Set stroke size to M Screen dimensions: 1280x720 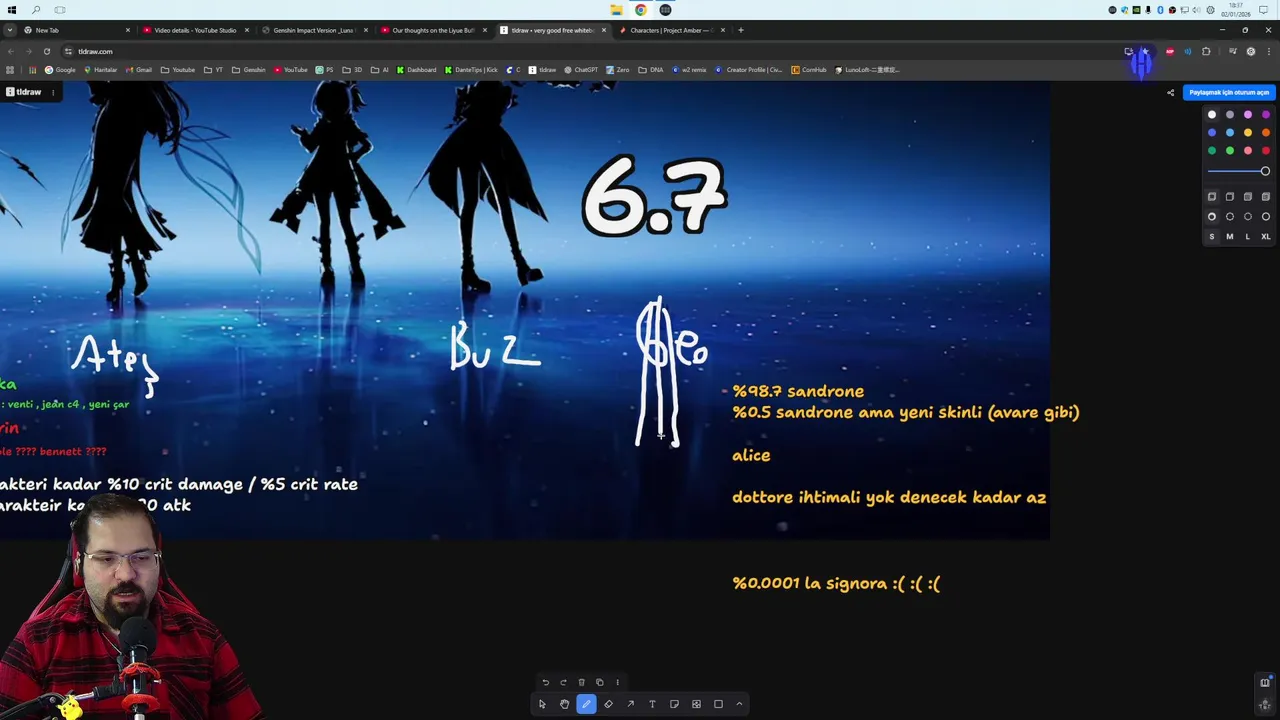click(x=1230, y=237)
